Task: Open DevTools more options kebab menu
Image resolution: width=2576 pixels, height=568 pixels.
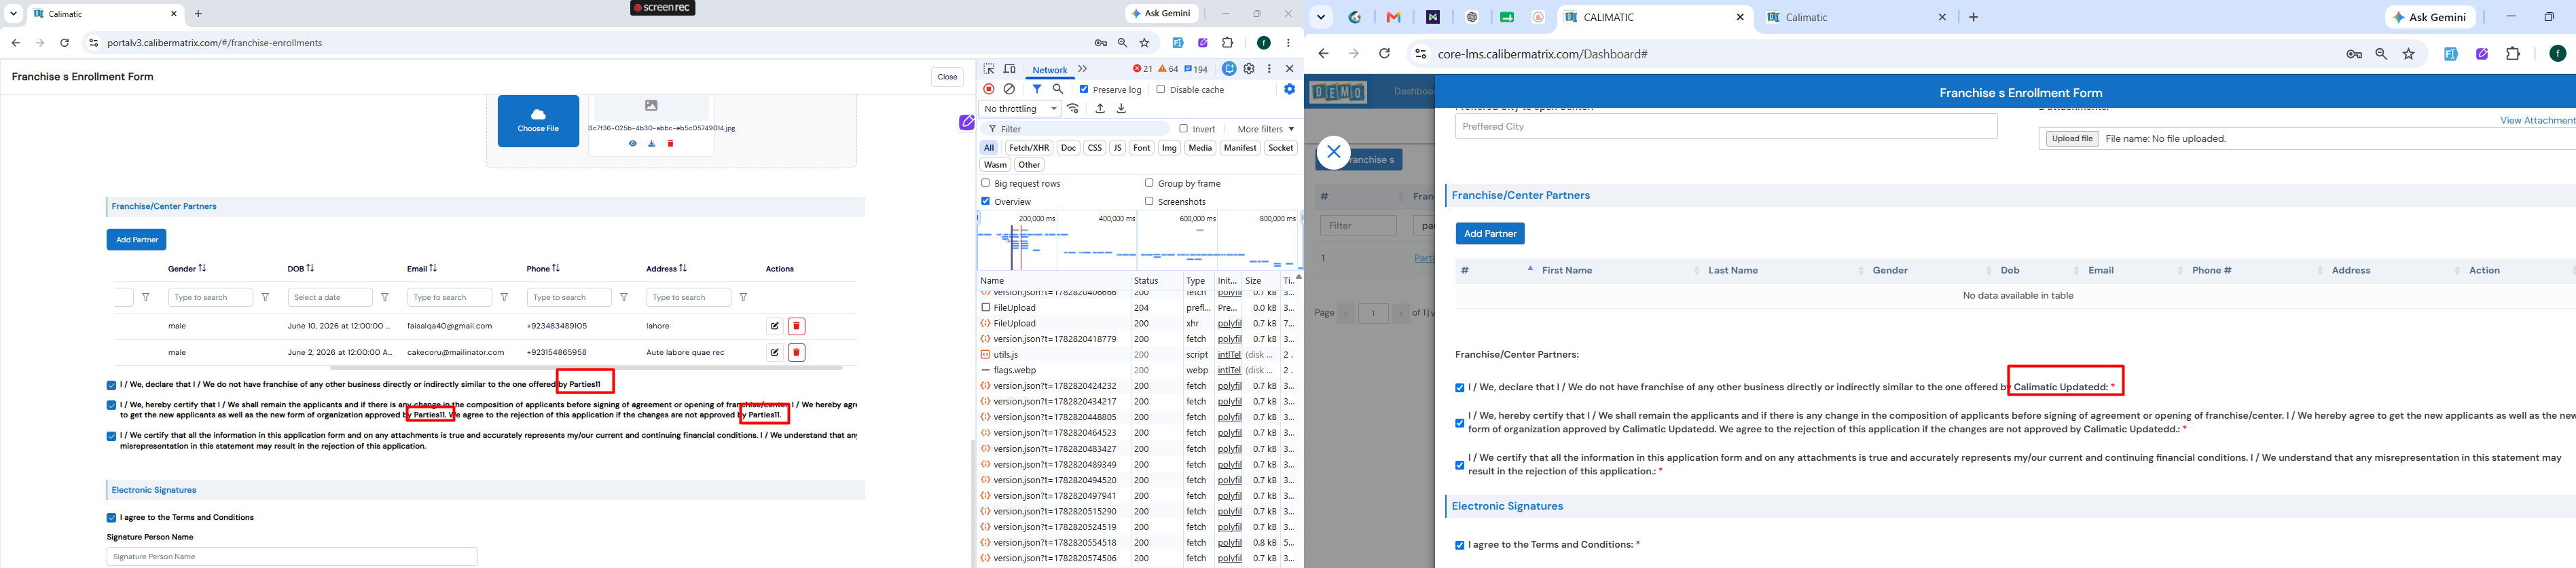Action: point(1269,69)
